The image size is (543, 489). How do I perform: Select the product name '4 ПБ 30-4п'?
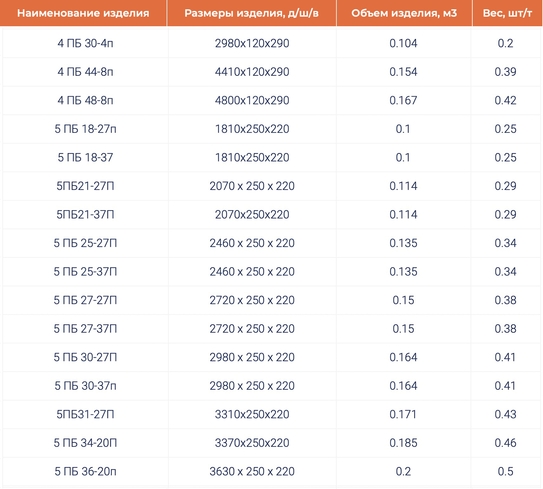(x=85, y=43)
